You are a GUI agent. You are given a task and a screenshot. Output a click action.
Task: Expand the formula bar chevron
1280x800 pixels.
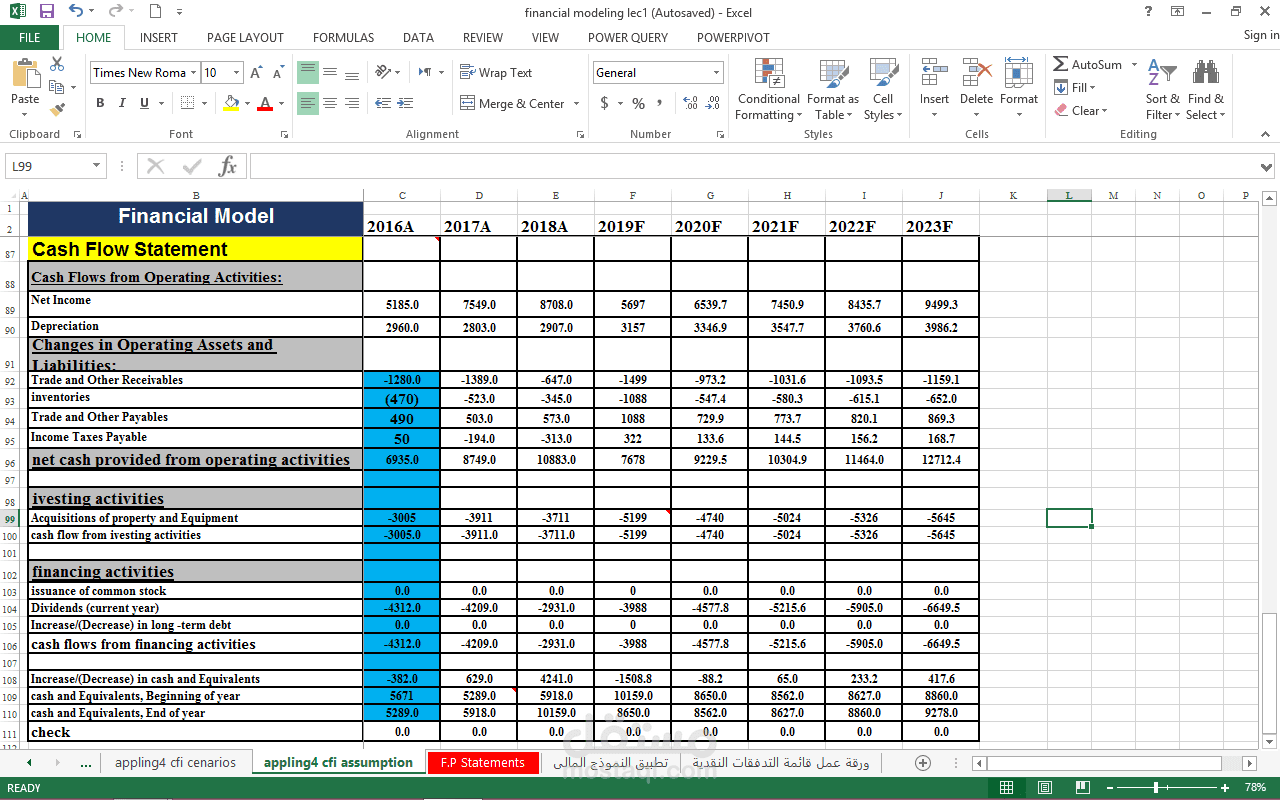click(1267, 167)
